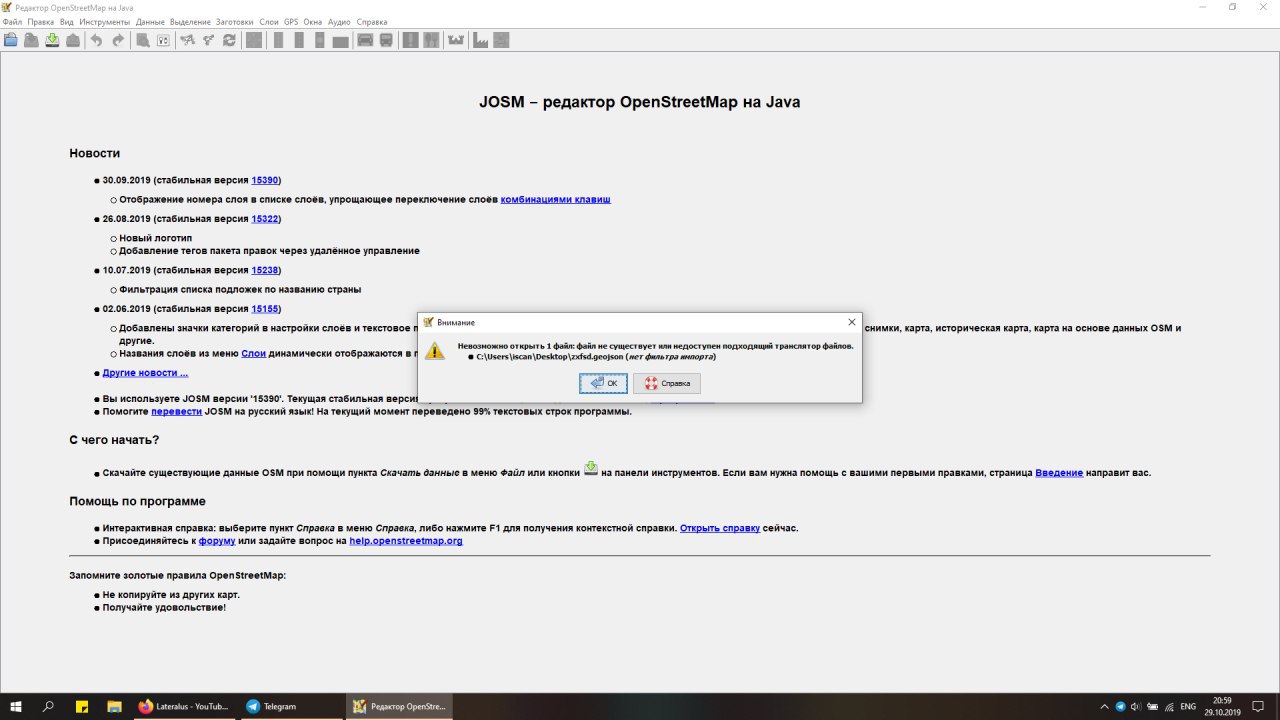Open Preferences from the toolbar icon
Screen dimensions: 1280x720
(163, 40)
